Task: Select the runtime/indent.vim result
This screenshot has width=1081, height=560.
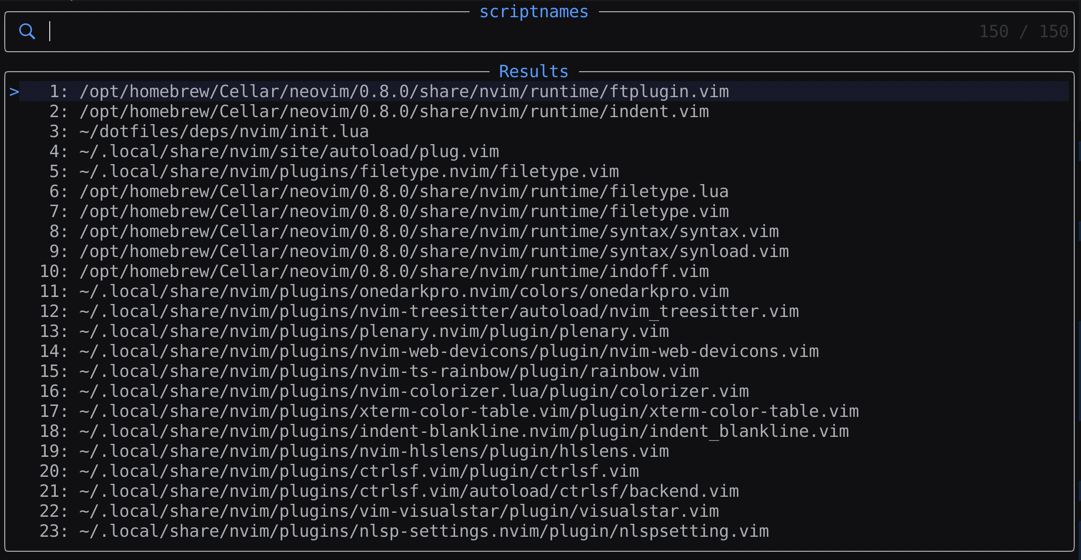Action: click(394, 111)
